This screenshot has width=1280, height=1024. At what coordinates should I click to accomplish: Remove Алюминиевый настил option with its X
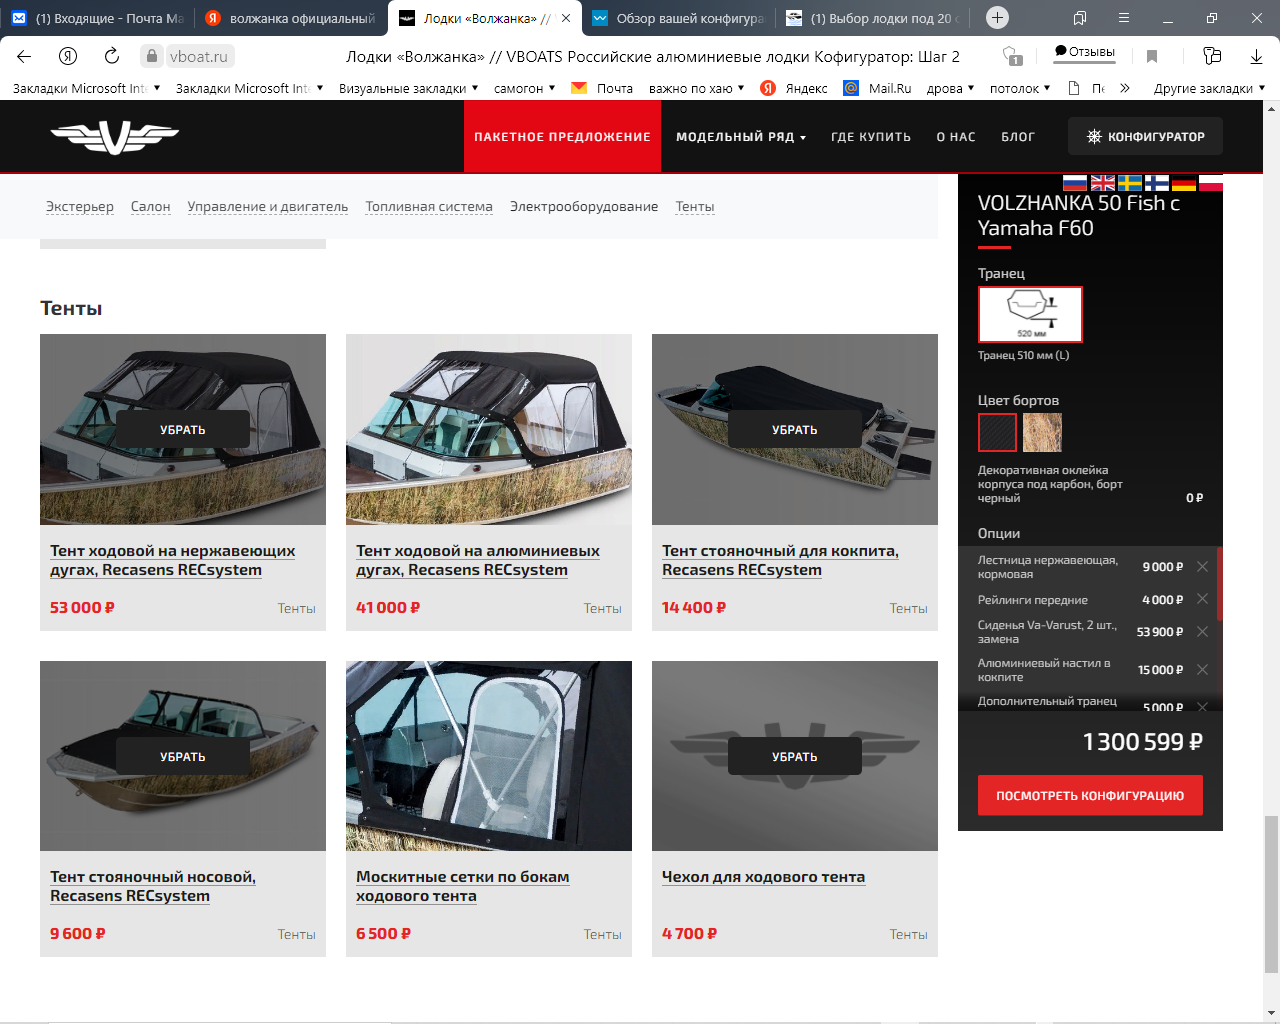pos(1202,670)
